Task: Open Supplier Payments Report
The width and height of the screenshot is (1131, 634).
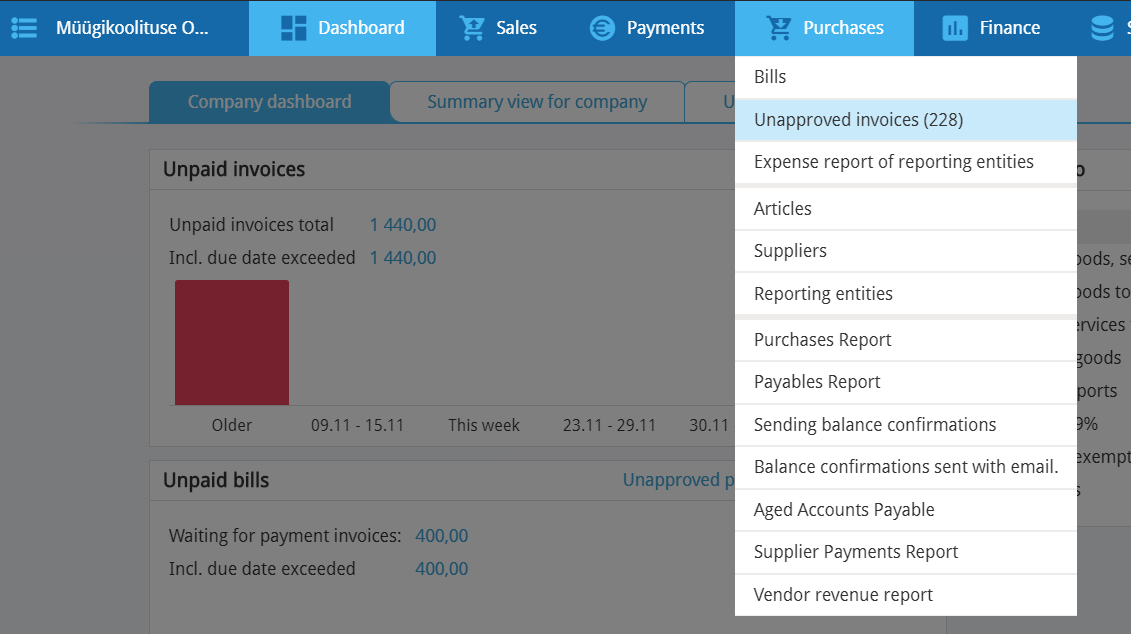Action: [906, 552]
